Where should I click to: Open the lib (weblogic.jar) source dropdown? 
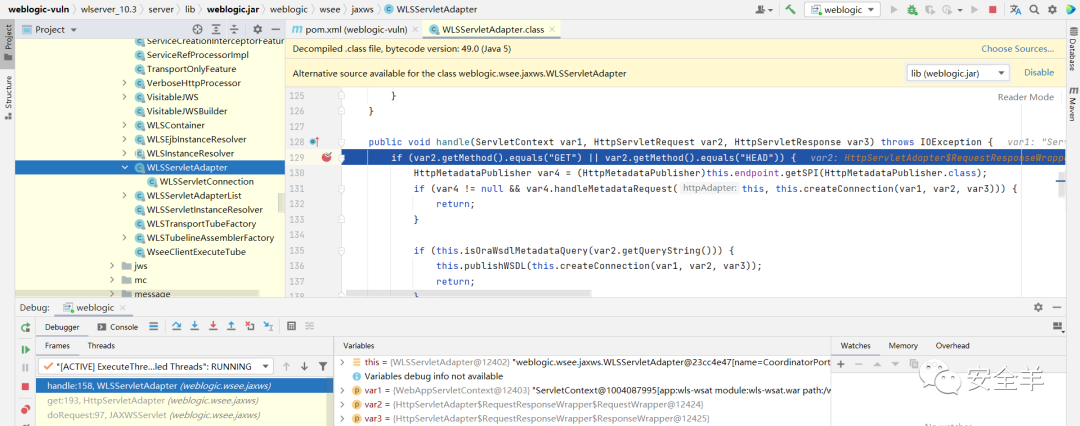[957, 73]
